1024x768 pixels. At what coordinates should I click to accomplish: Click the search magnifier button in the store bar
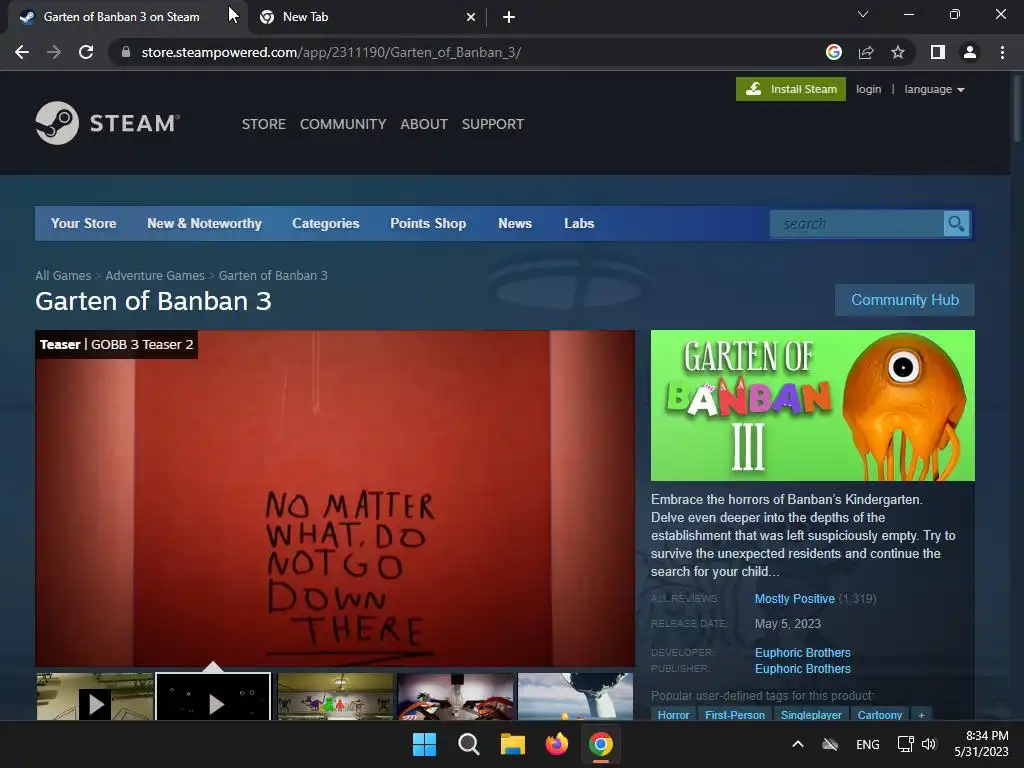click(x=956, y=224)
